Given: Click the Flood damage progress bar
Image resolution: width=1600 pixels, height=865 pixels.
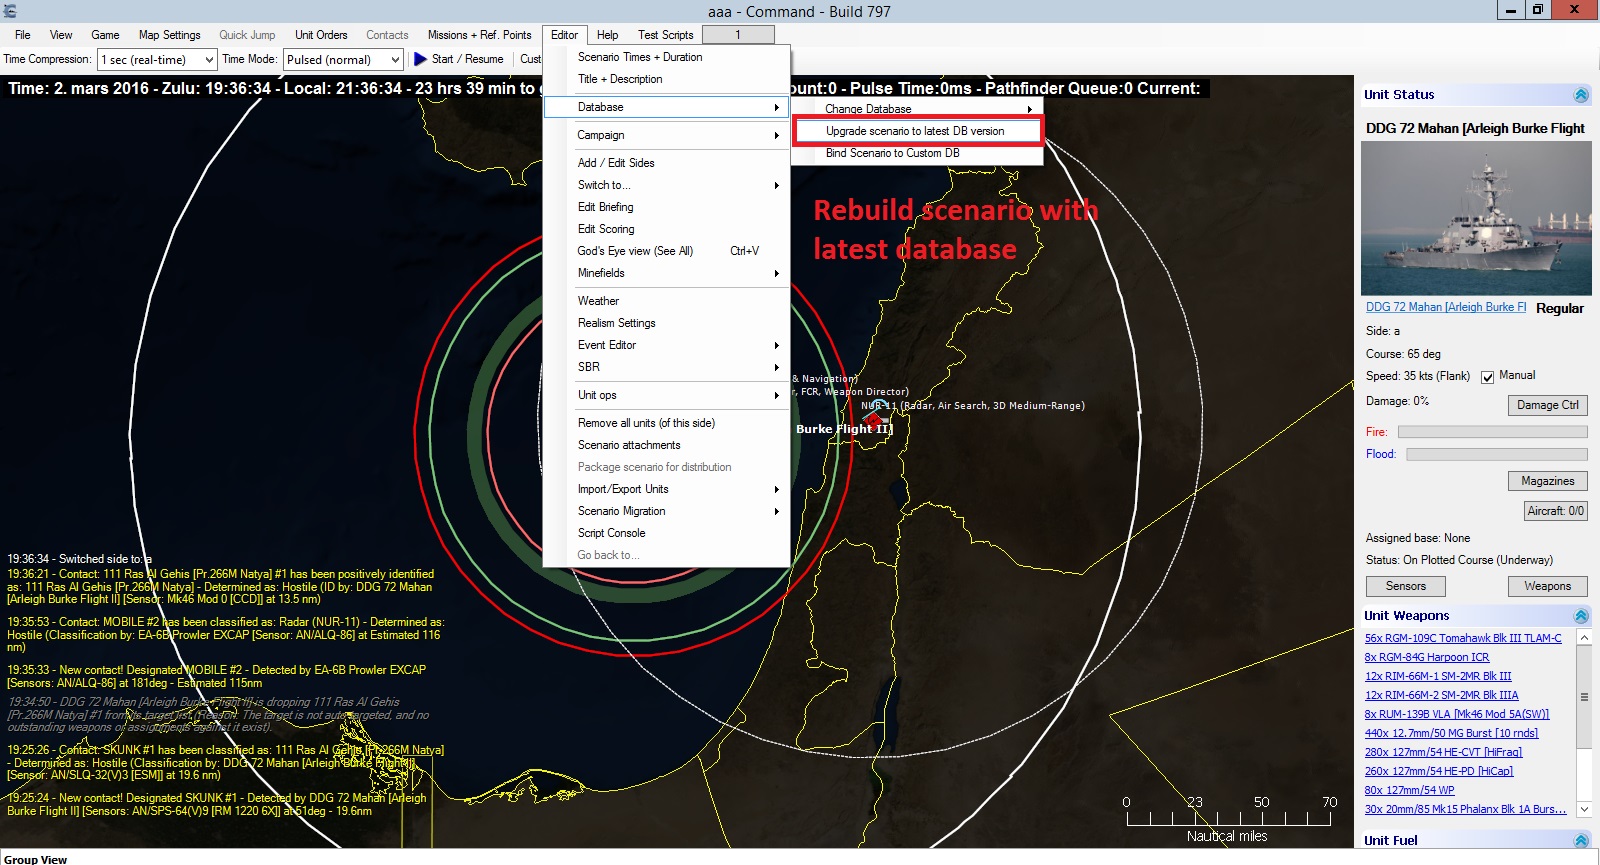Looking at the screenshot, I should [x=1496, y=454].
